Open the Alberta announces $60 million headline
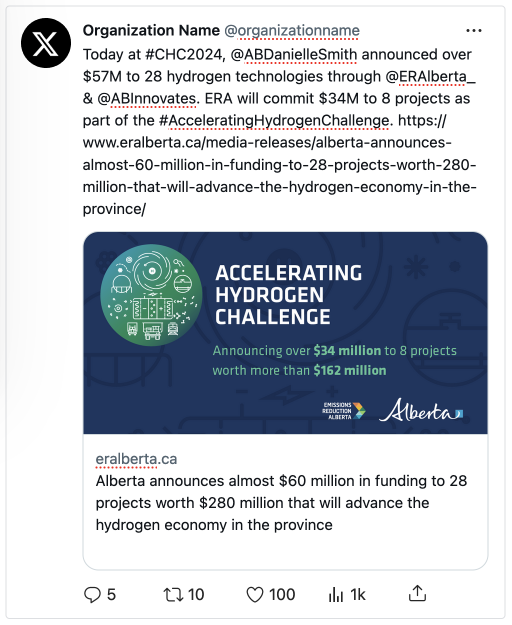 [x=281, y=503]
